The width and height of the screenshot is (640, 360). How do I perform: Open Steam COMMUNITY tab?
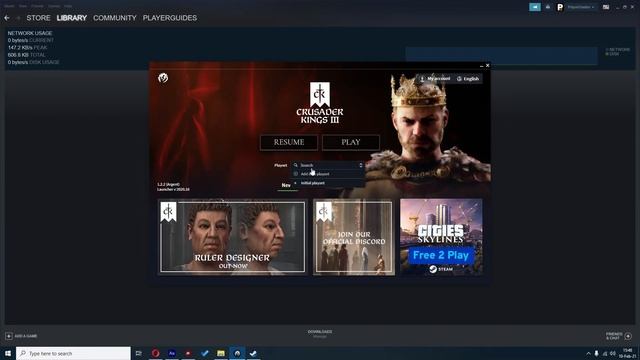tap(115, 18)
